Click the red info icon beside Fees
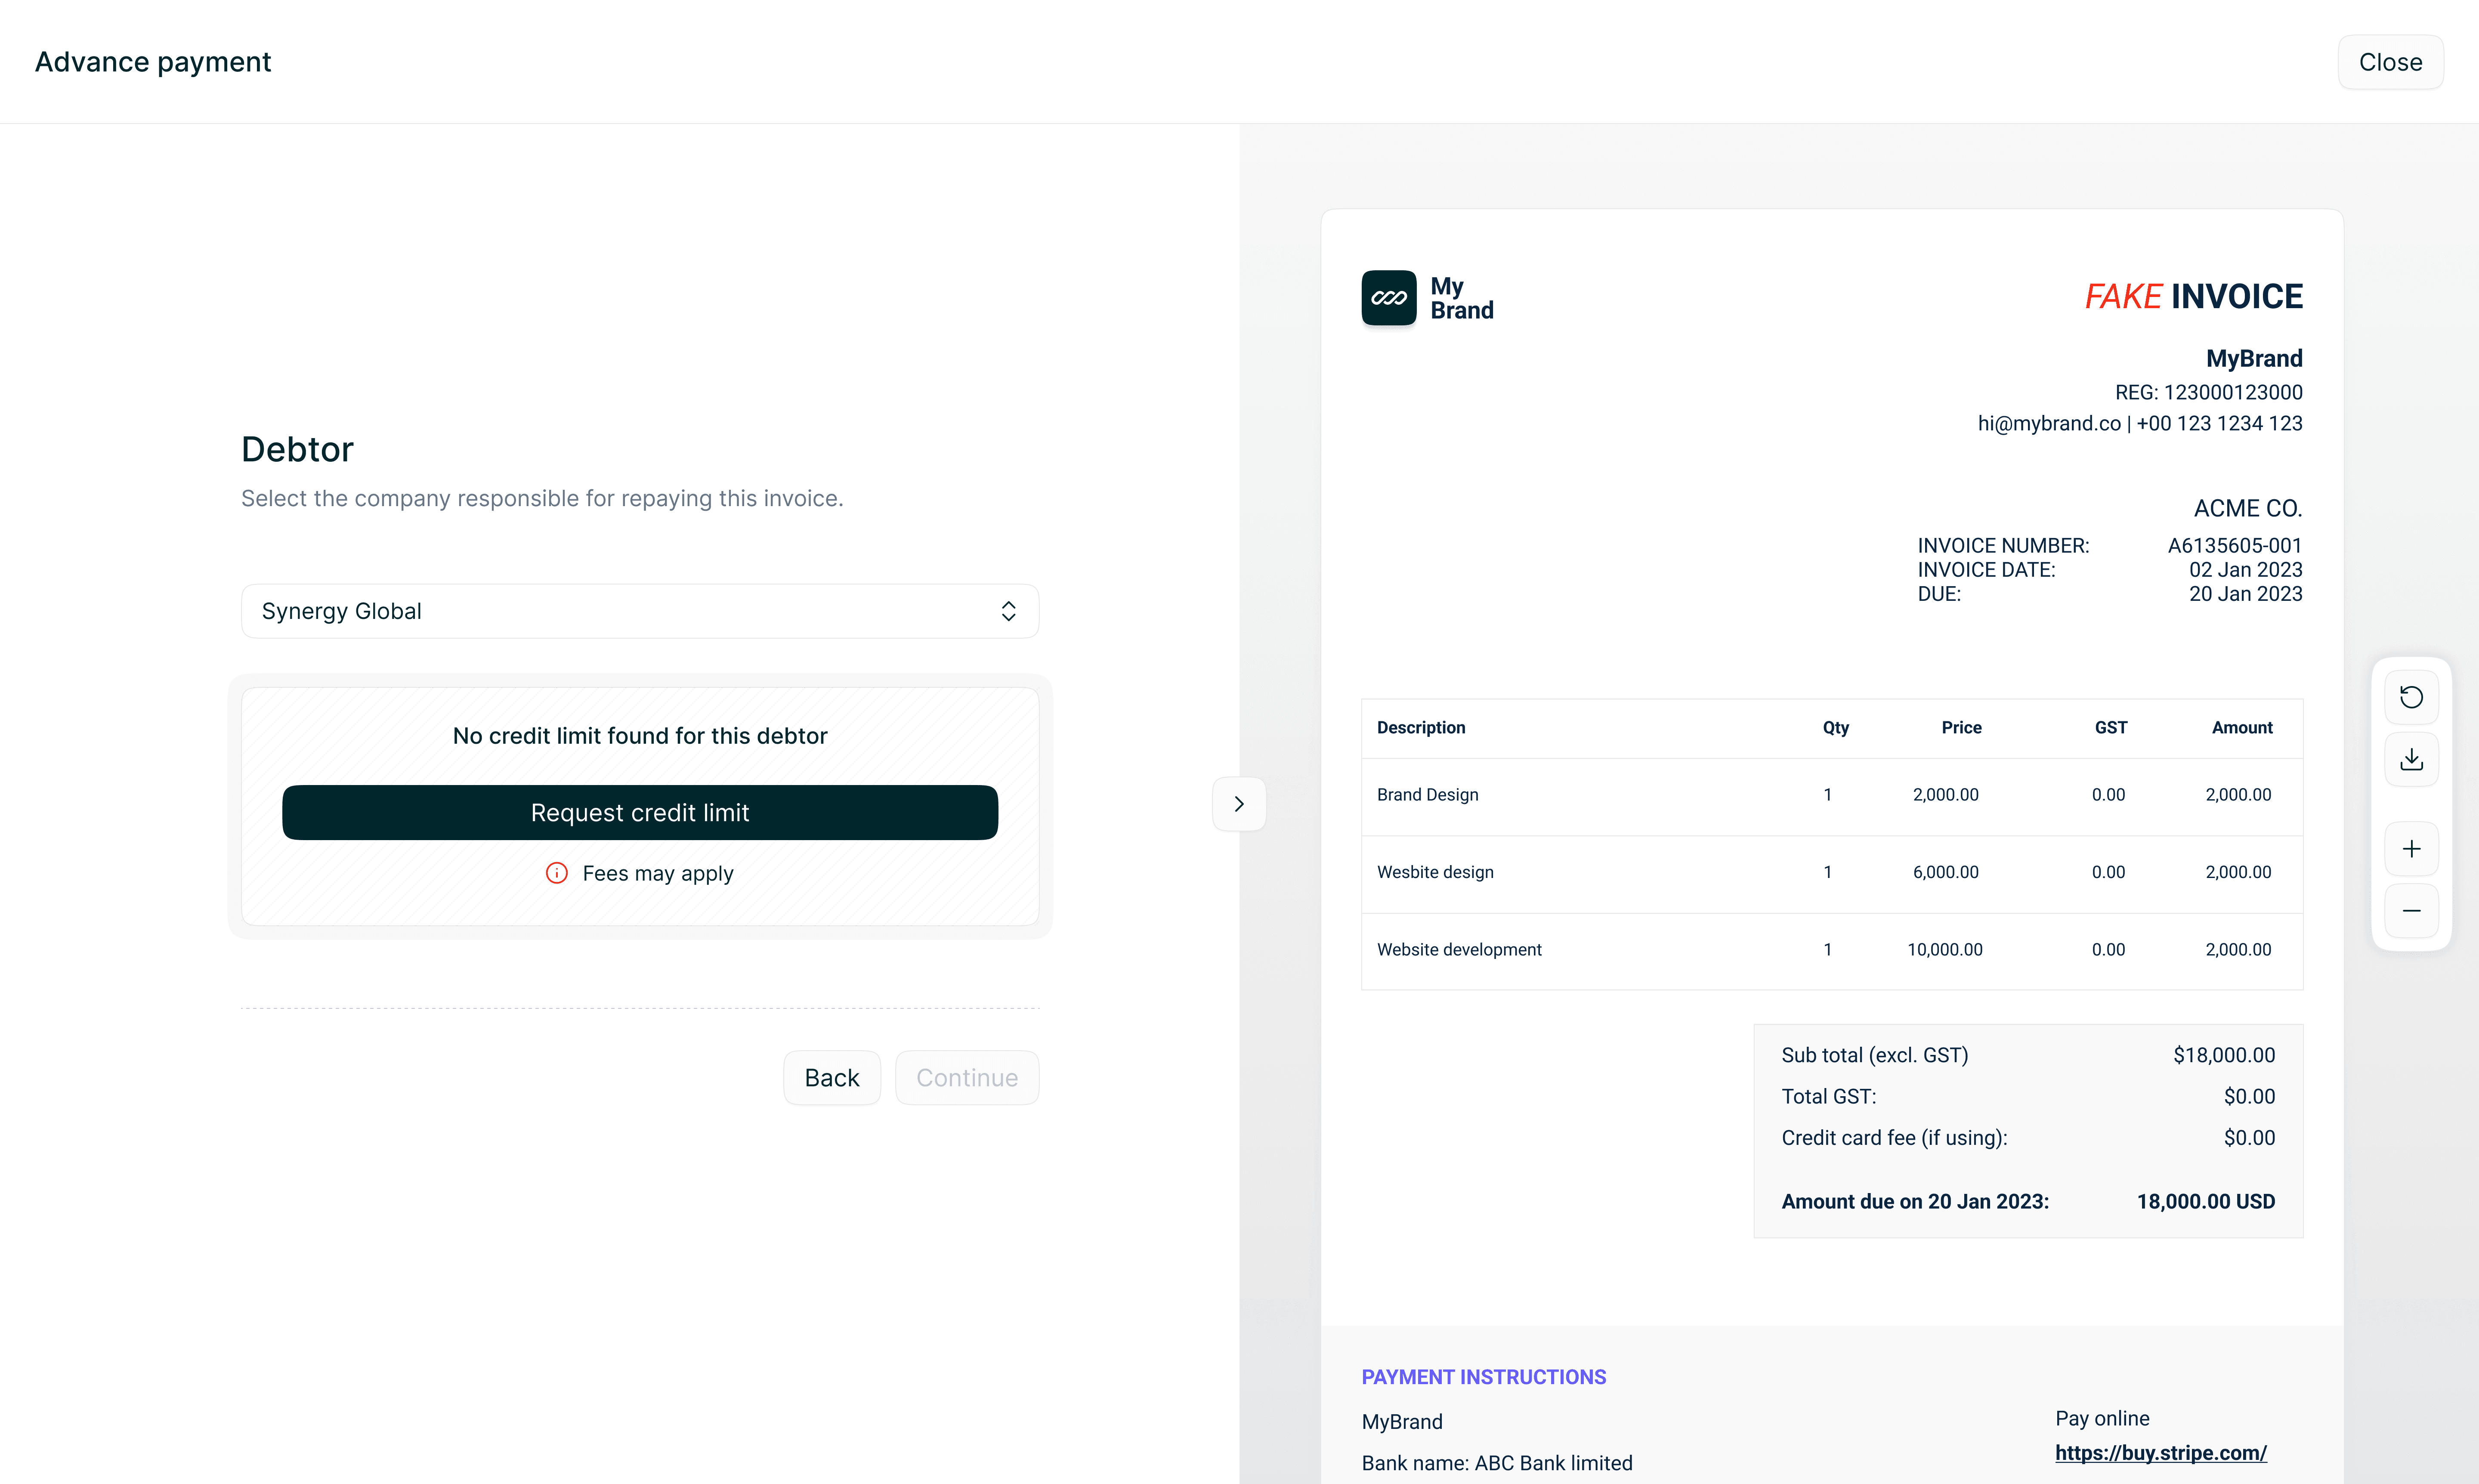2479x1484 pixels. (557, 873)
